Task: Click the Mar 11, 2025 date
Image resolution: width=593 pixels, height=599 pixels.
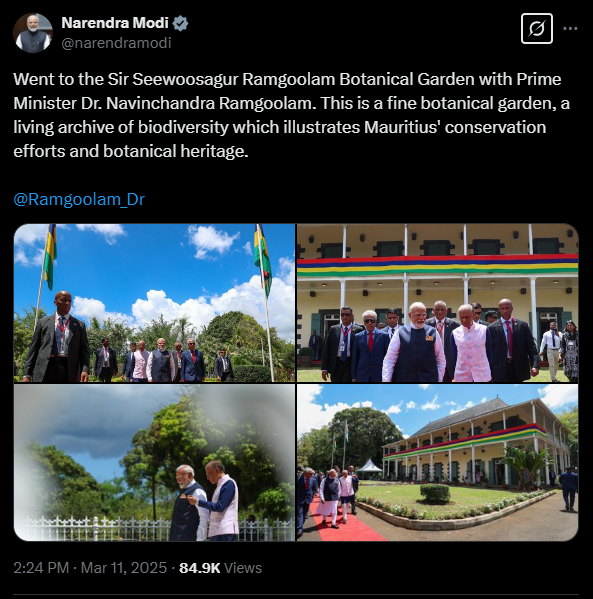Action: point(123,568)
